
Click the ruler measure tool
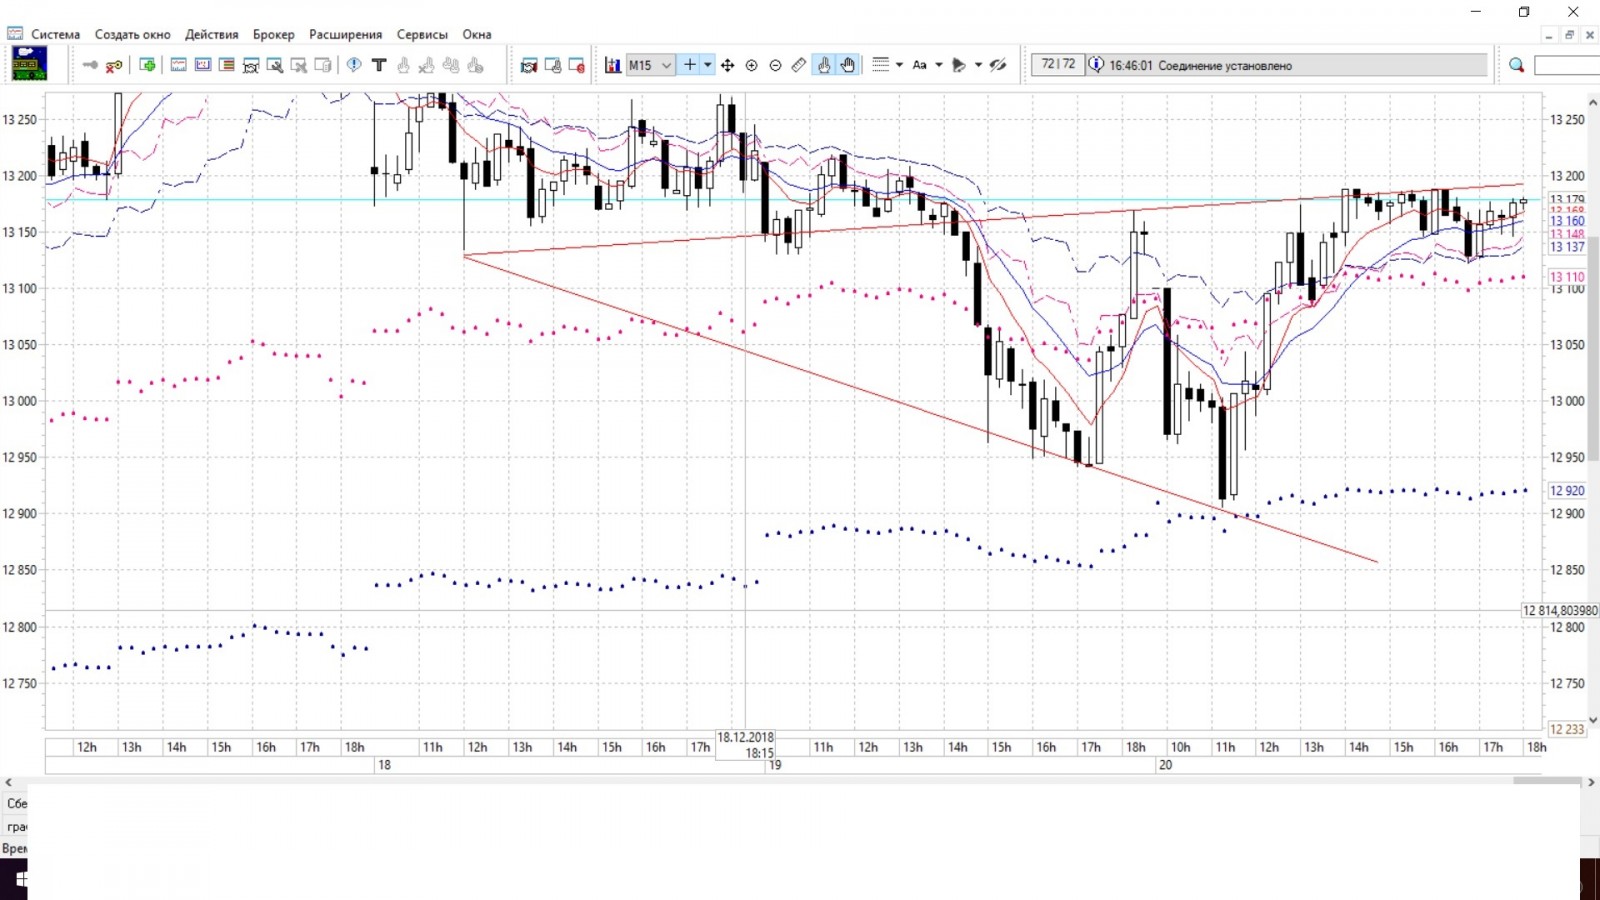799,65
